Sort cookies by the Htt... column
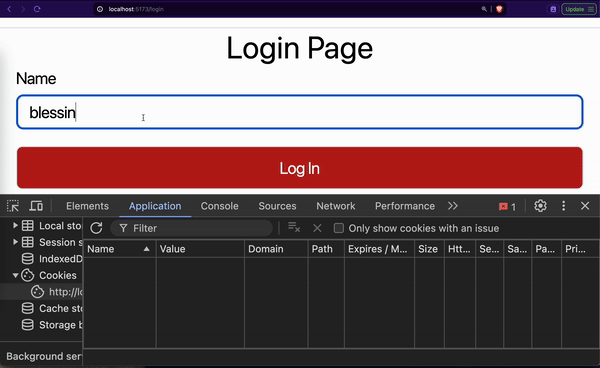Viewport: 600px width, 368px height. 460,249
